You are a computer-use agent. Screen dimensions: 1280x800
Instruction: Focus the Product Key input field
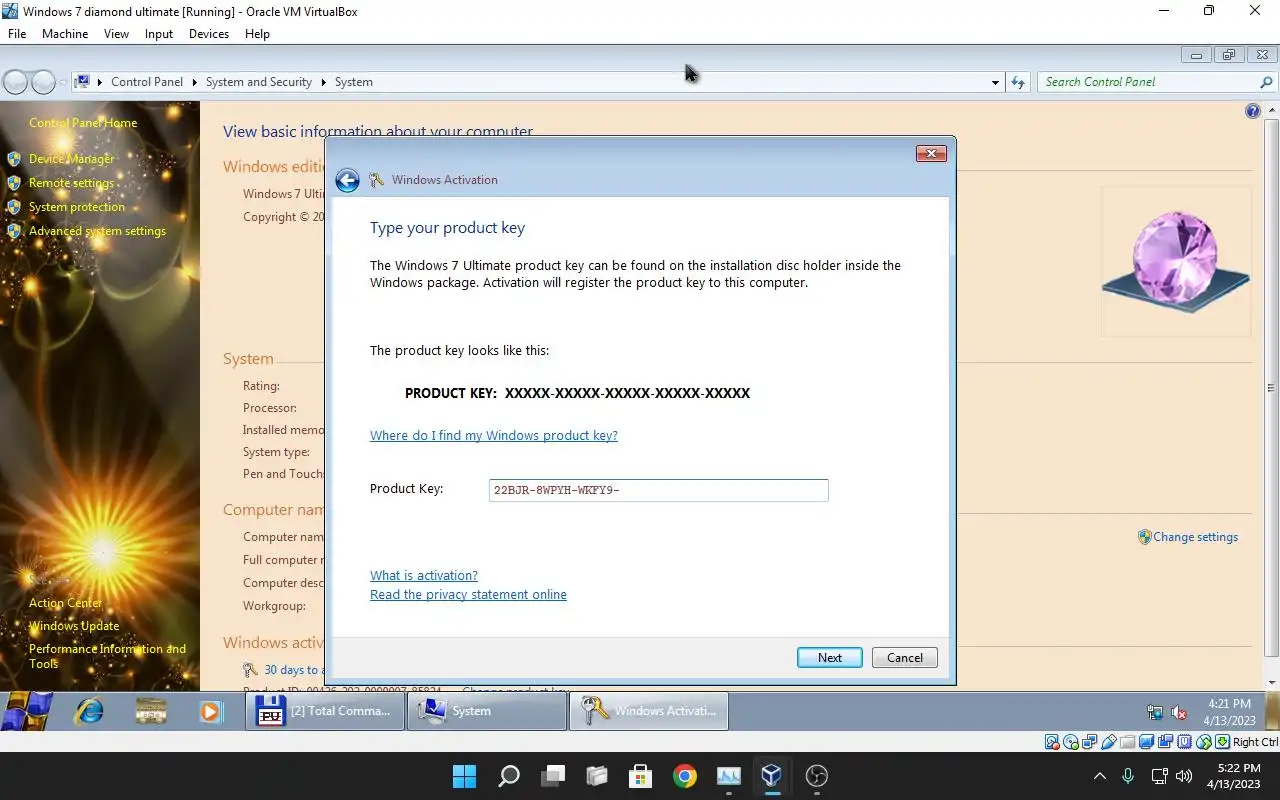[x=658, y=490]
